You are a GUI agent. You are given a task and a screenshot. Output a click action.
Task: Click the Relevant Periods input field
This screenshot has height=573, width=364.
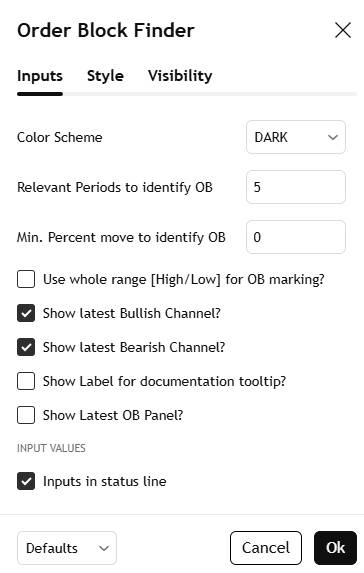point(296,187)
